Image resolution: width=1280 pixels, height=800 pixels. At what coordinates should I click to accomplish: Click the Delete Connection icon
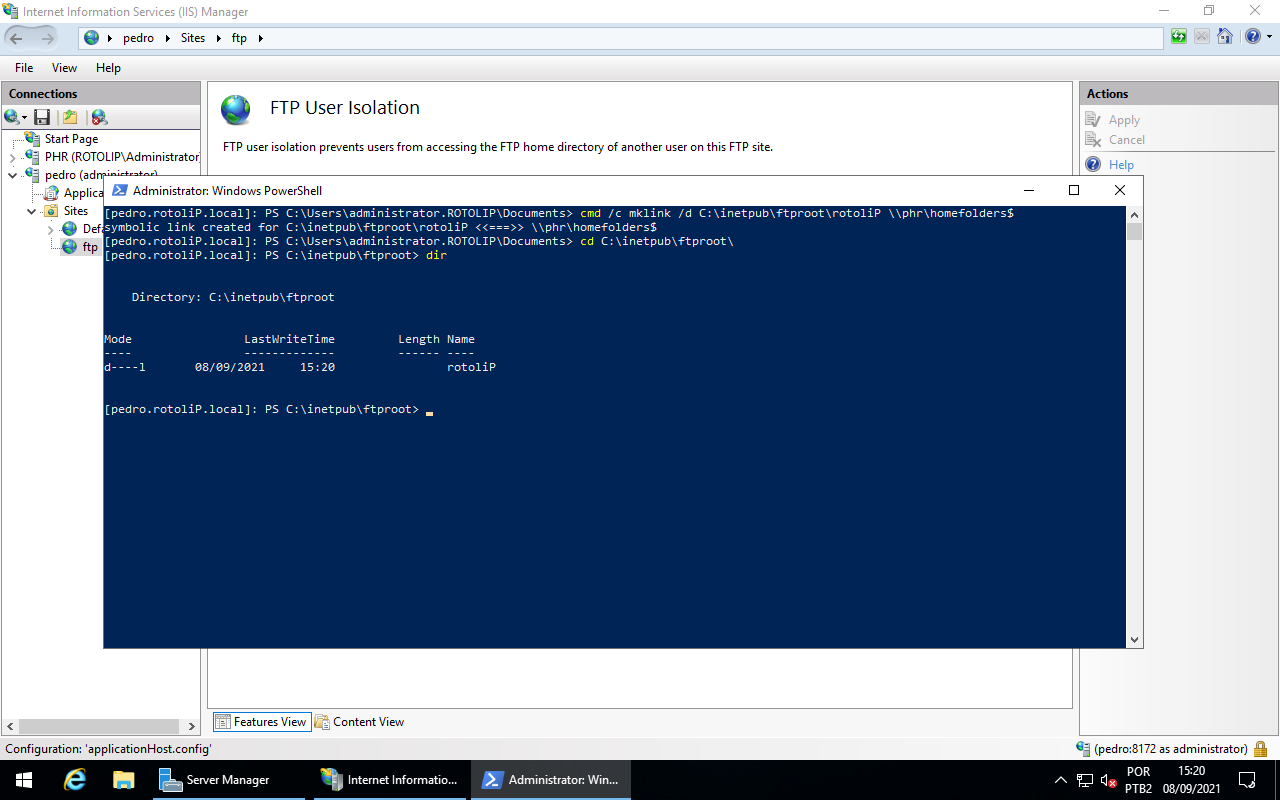pyautogui.click(x=98, y=118)
